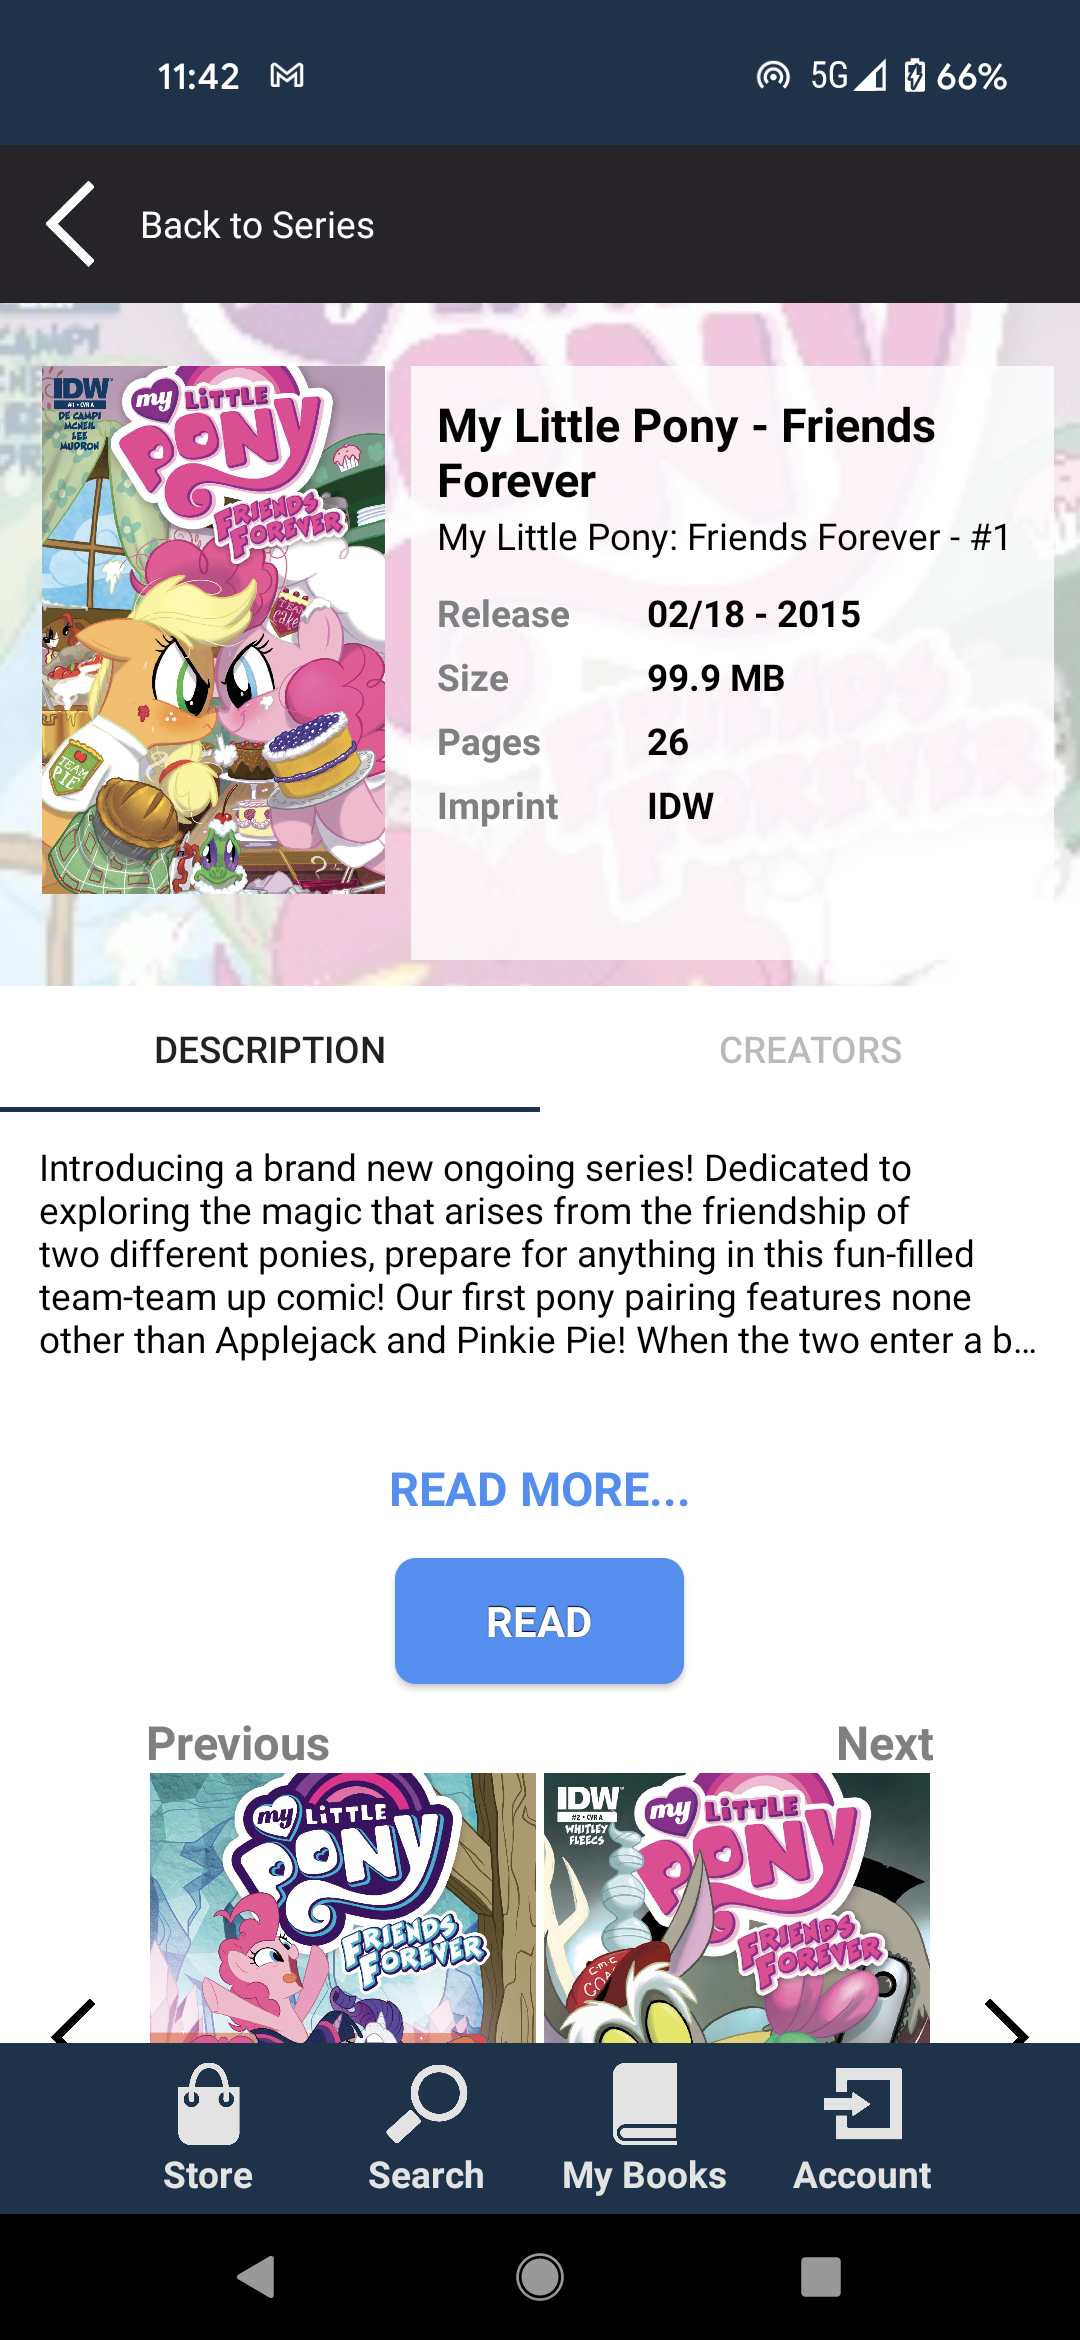This screenshot has width=1080, height=2340.
Task: Click the blue READ button
Action: click(x=539, y=1621)
